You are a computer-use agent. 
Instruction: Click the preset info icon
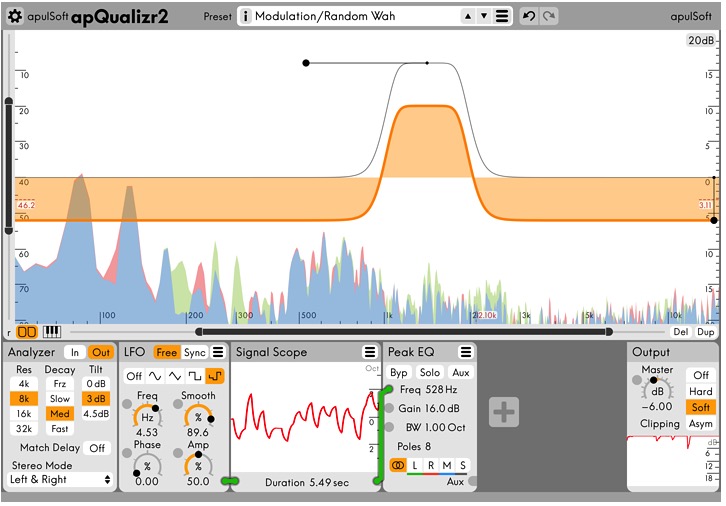tap(245, 16)
